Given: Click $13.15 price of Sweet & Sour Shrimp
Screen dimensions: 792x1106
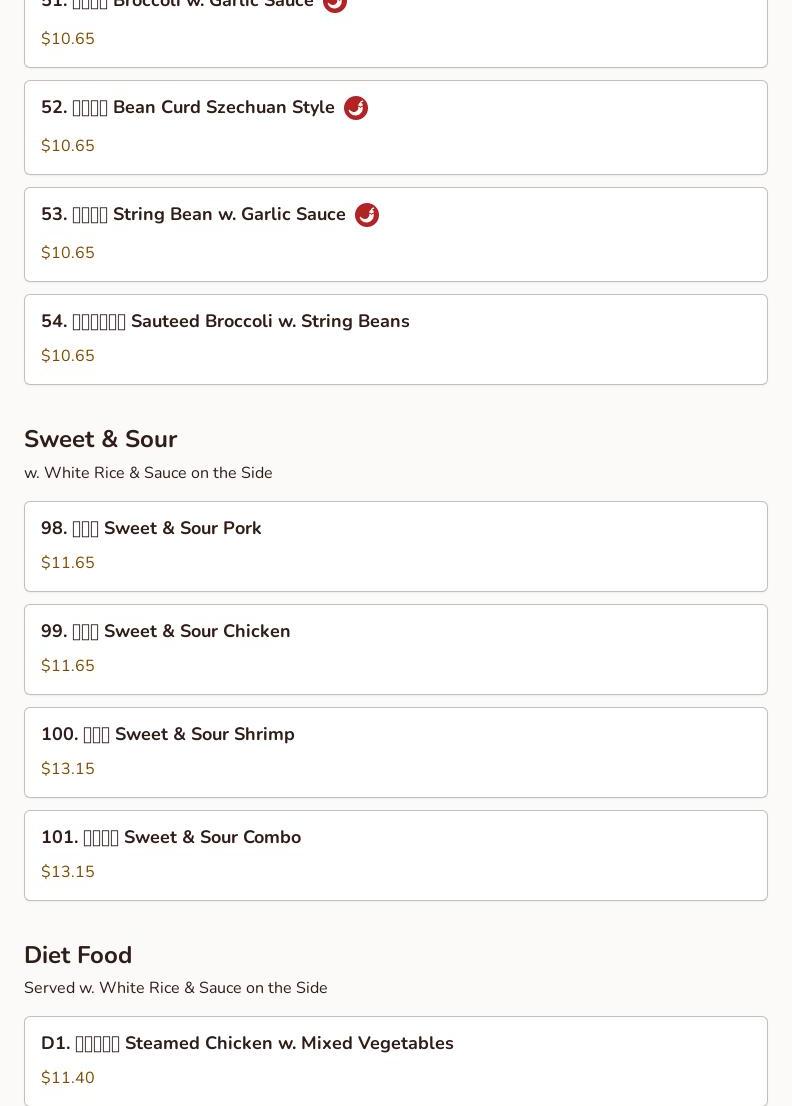Looking at the screenshot, I should tap(68, 769).
